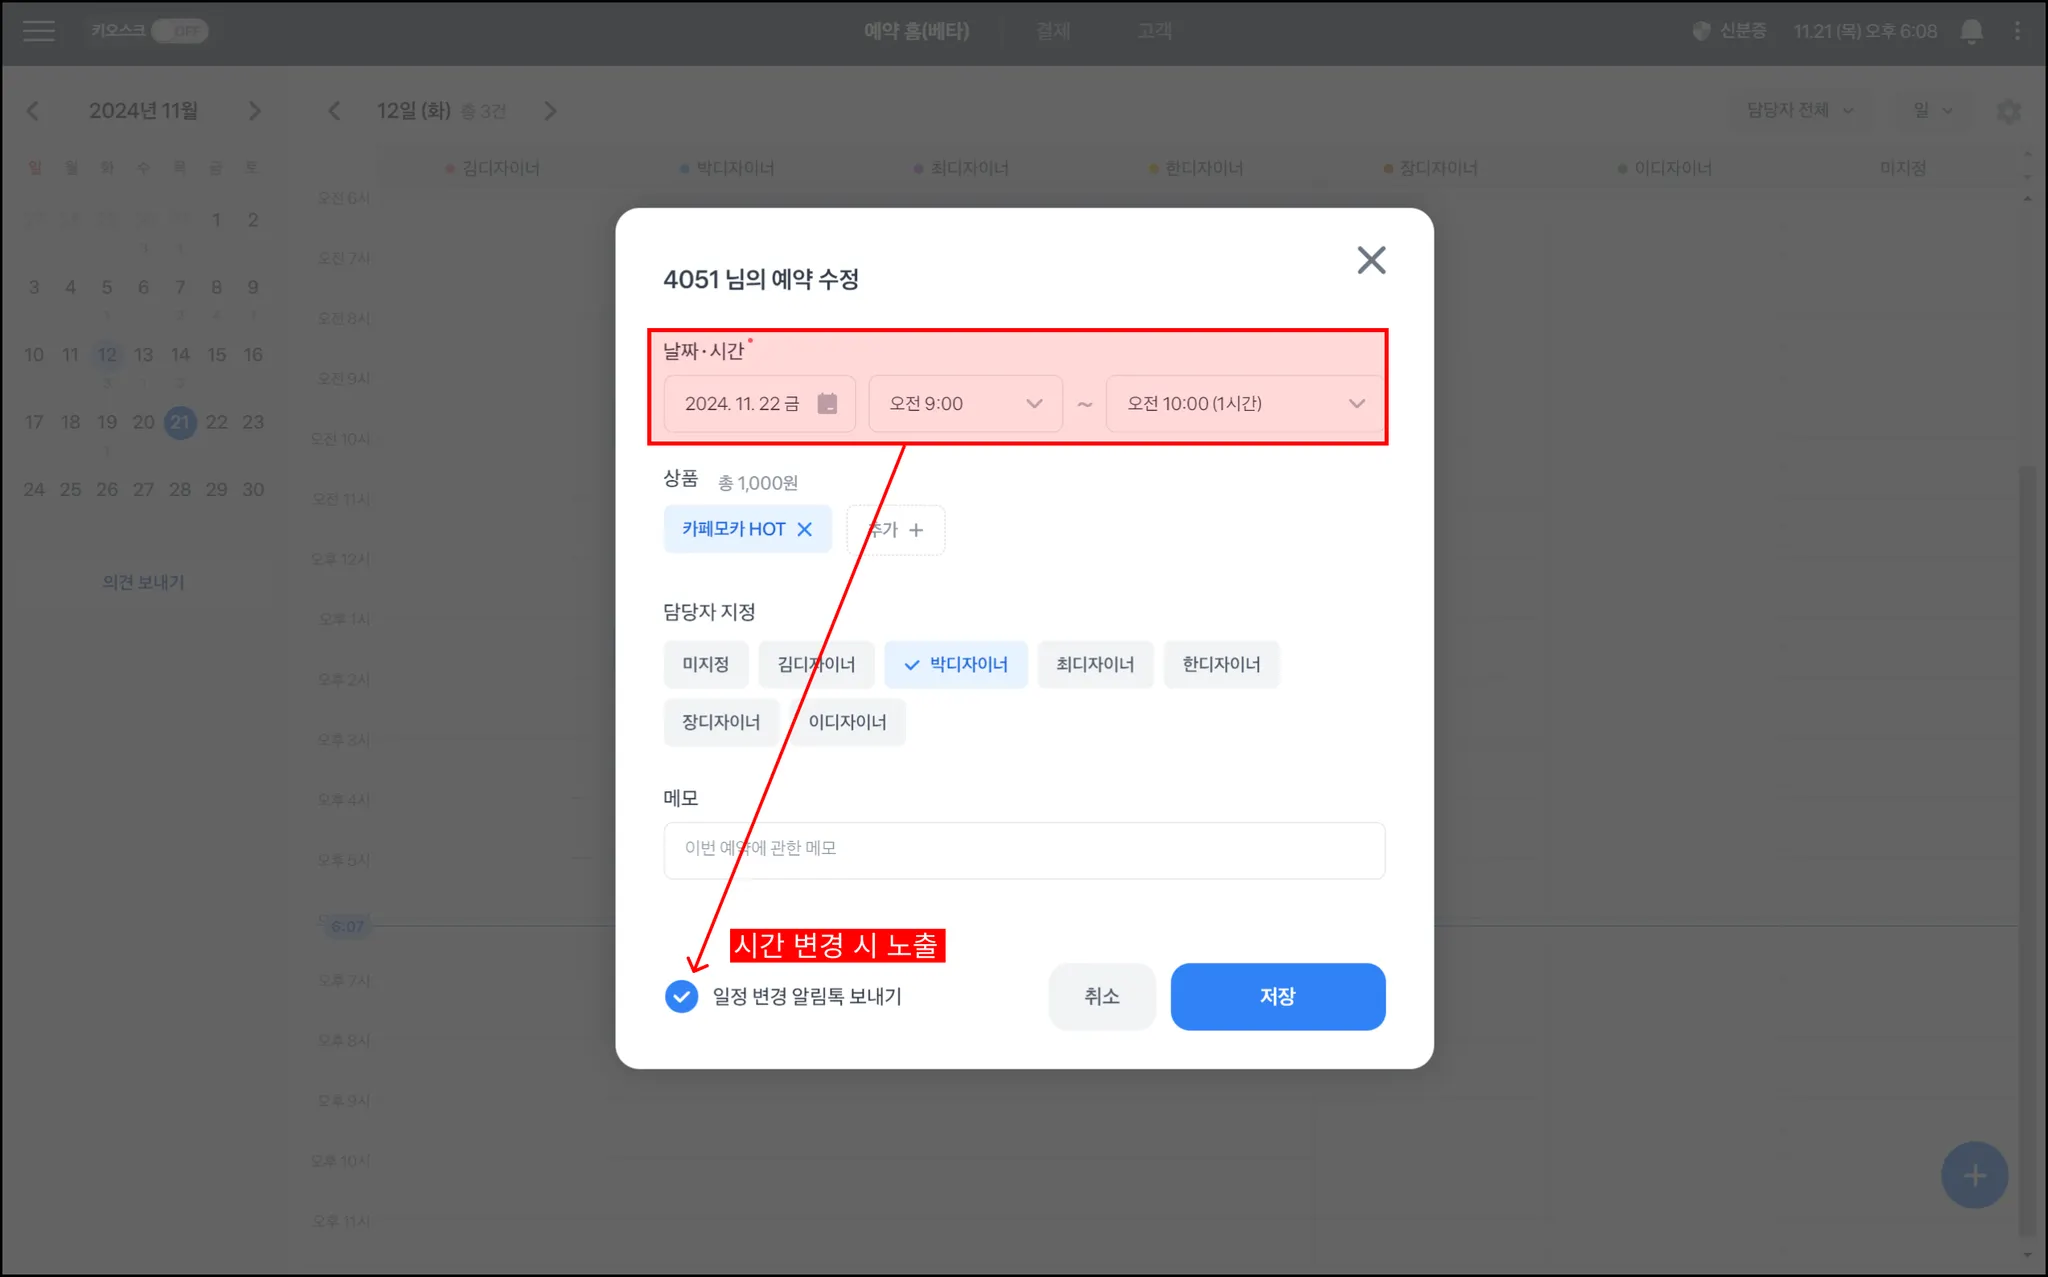Remove 카페모카 HOT product with X icon
The height and width of the screenshot is (1277, 2048).
point(805,530)
